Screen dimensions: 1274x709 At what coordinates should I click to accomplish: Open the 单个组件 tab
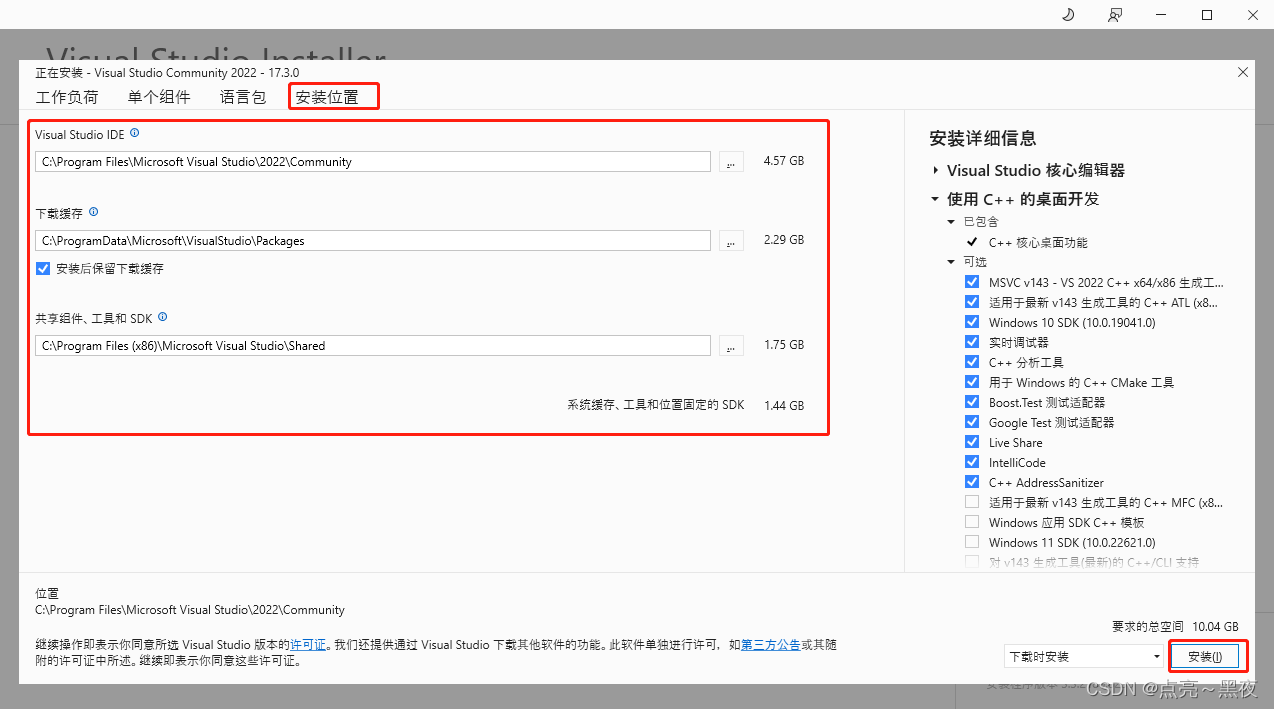(x=158, y=96)
